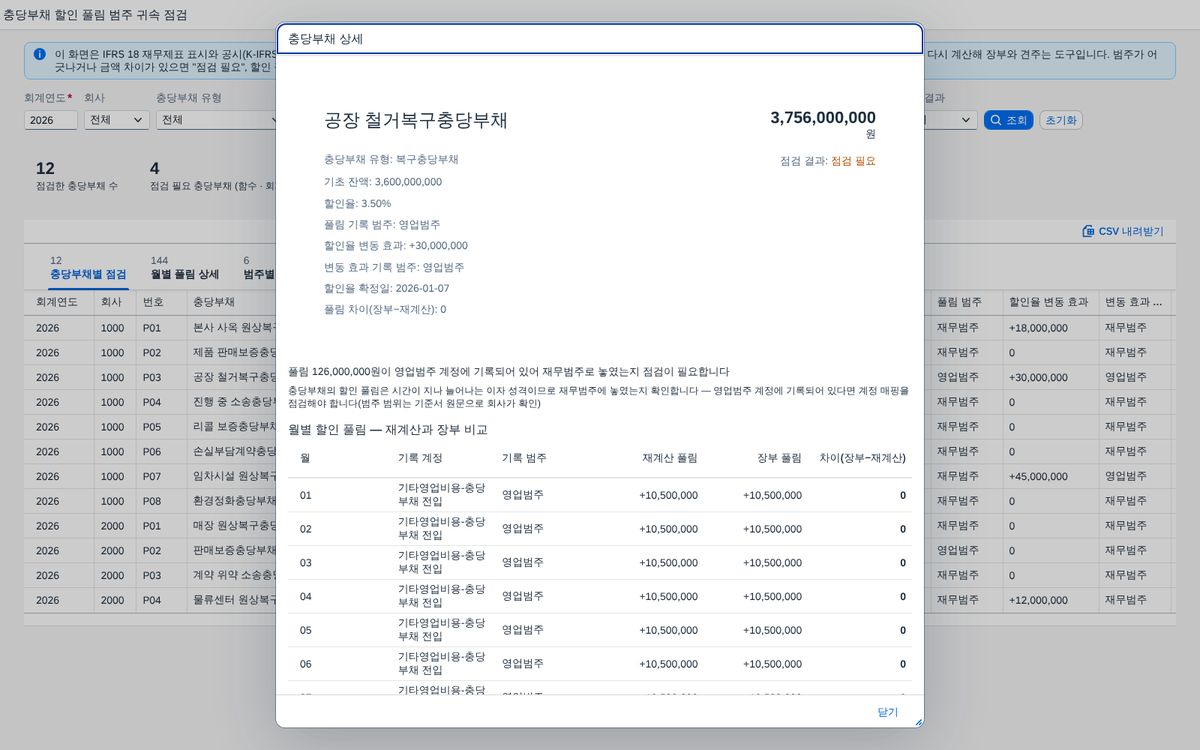Click the 장부 풀림 column header
This screenshot has height=750, width=1200.
click(755, 458)
